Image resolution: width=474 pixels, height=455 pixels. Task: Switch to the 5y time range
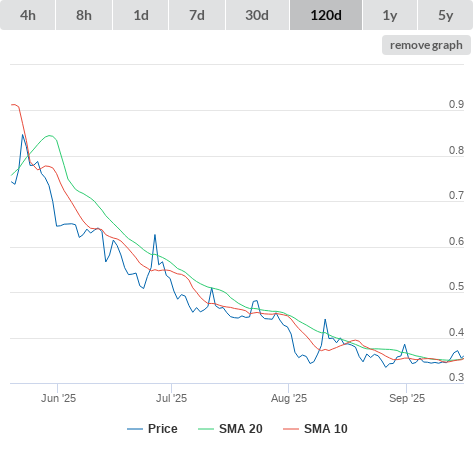[446, 15]
